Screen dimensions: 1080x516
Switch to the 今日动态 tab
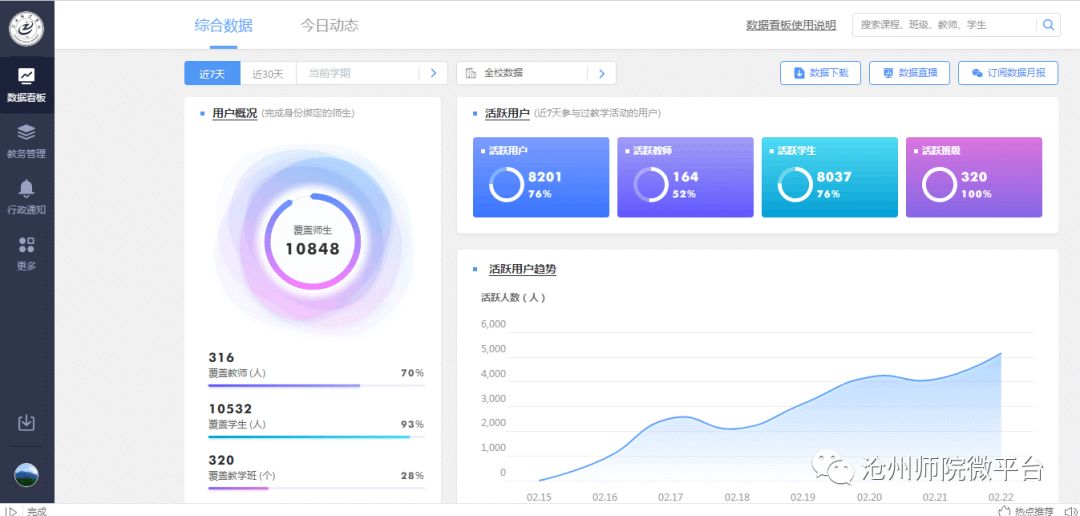[x=329, y=25]
